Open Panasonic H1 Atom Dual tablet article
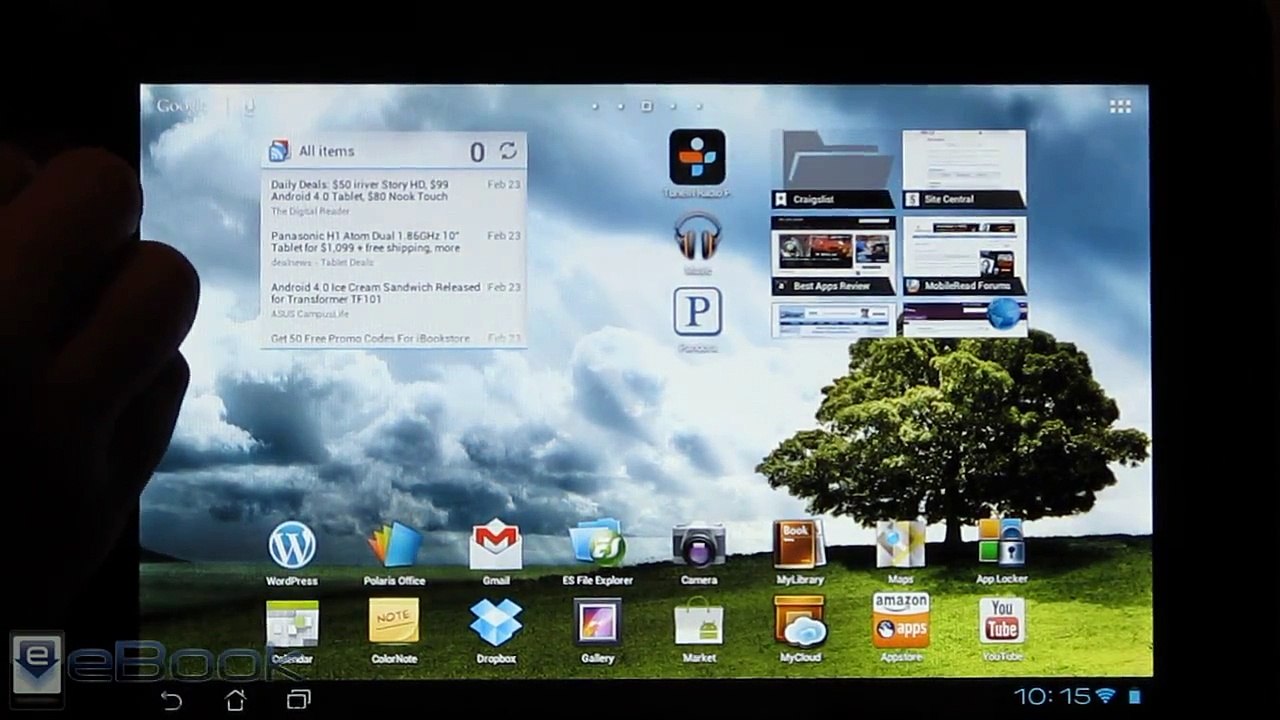The width and height of the screenshot is (1280, 720). click(x=394, y=248)
